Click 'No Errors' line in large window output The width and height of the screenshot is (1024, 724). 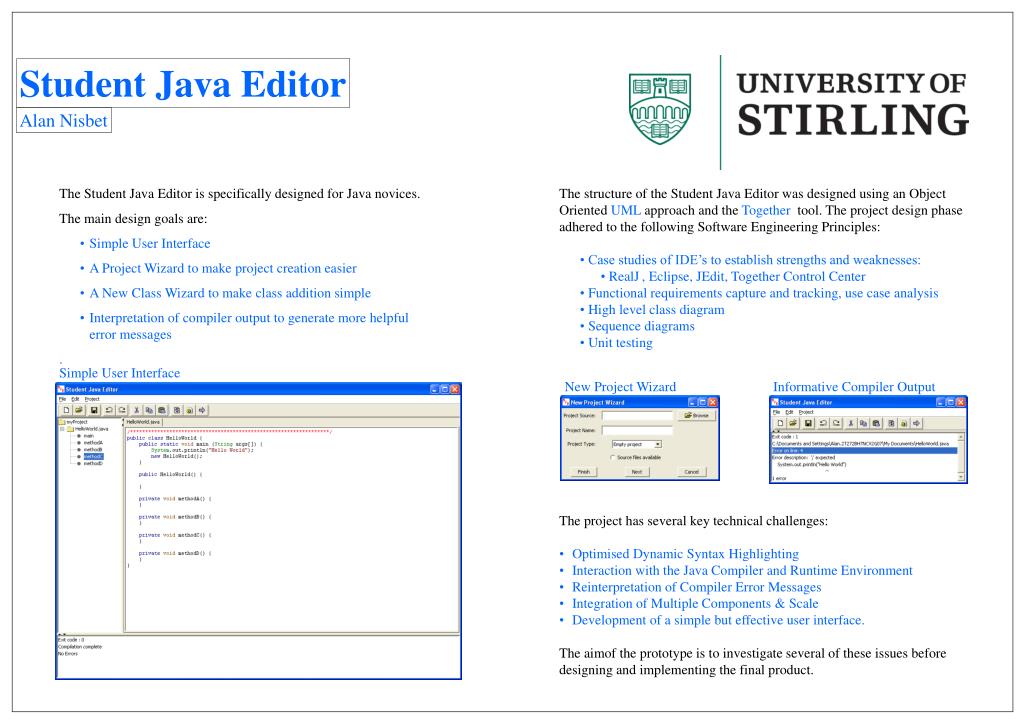pyautogui.click(x=68, y=653)
